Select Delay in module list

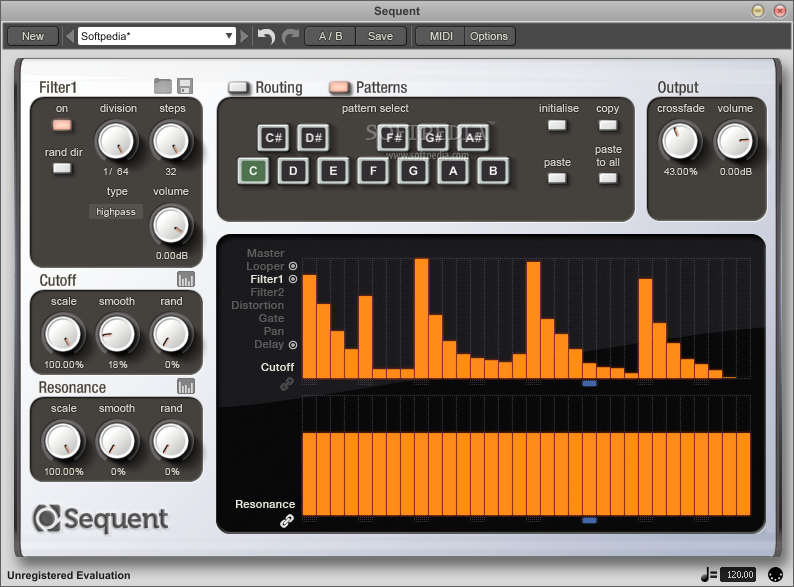coord(269,344)
